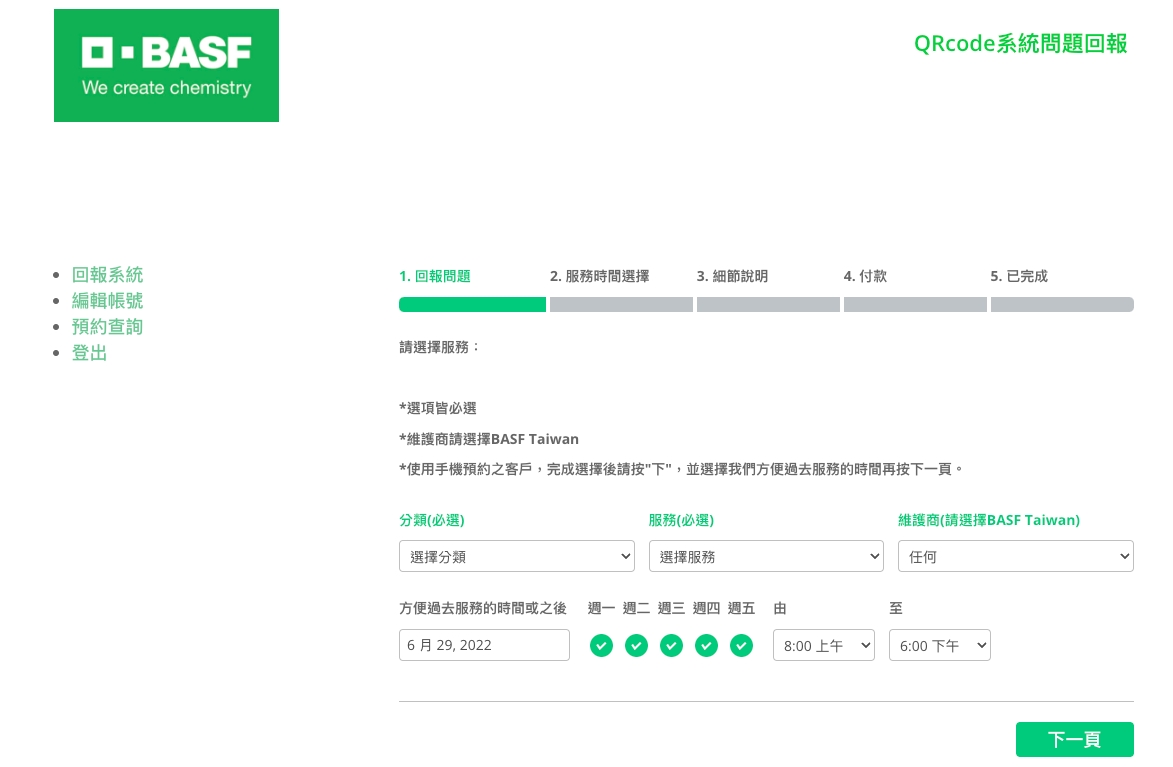Image resolution: width=1173 pixels, height=767 pixels.
Task: Click the 登出 logout link
Action: point(89,353)
